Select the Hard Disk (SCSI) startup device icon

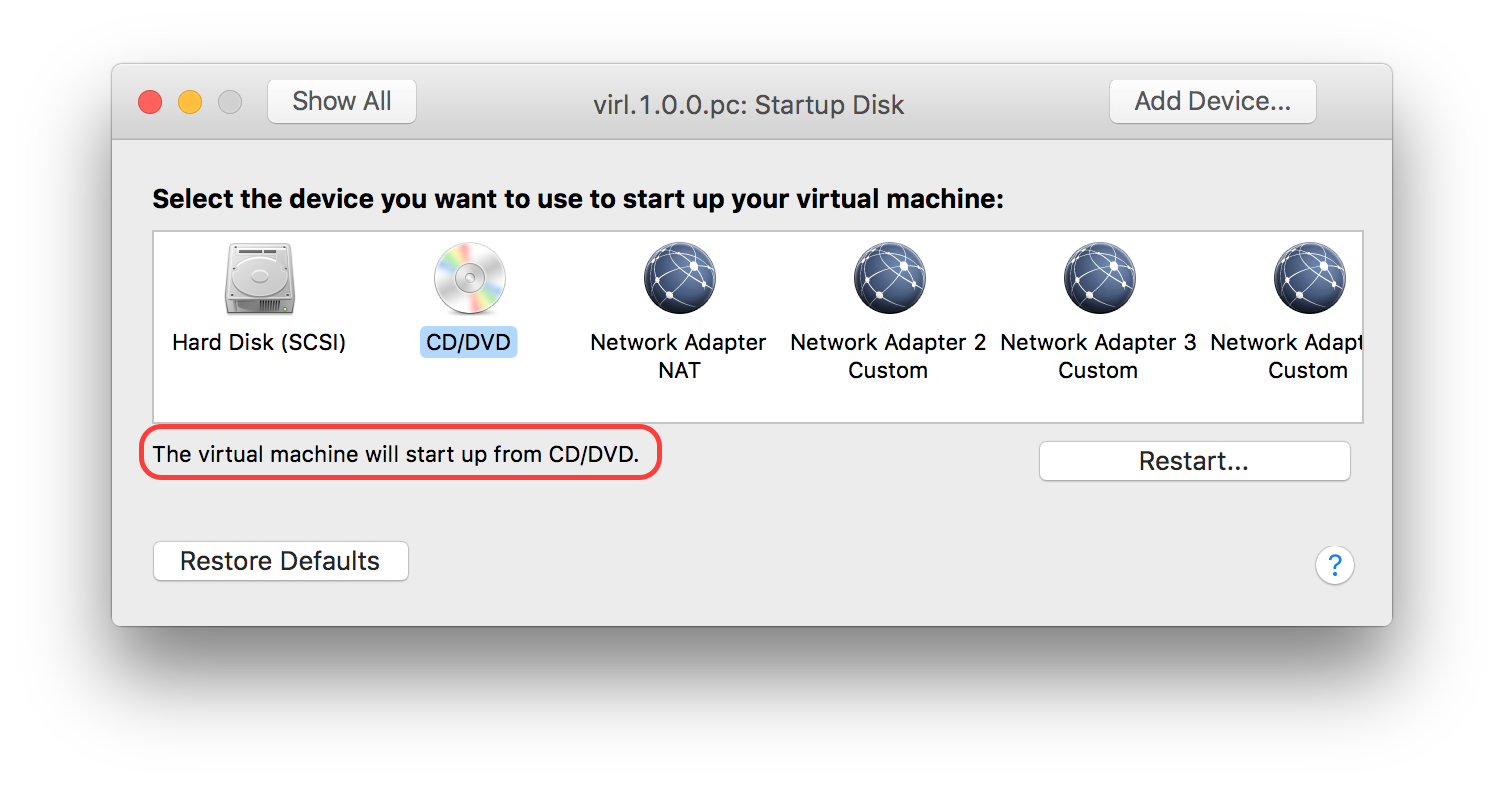coord(258,278)
